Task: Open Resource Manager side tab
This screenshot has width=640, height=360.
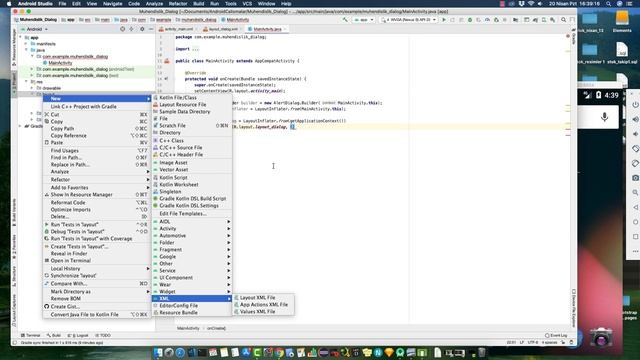Action: point(14,47)
